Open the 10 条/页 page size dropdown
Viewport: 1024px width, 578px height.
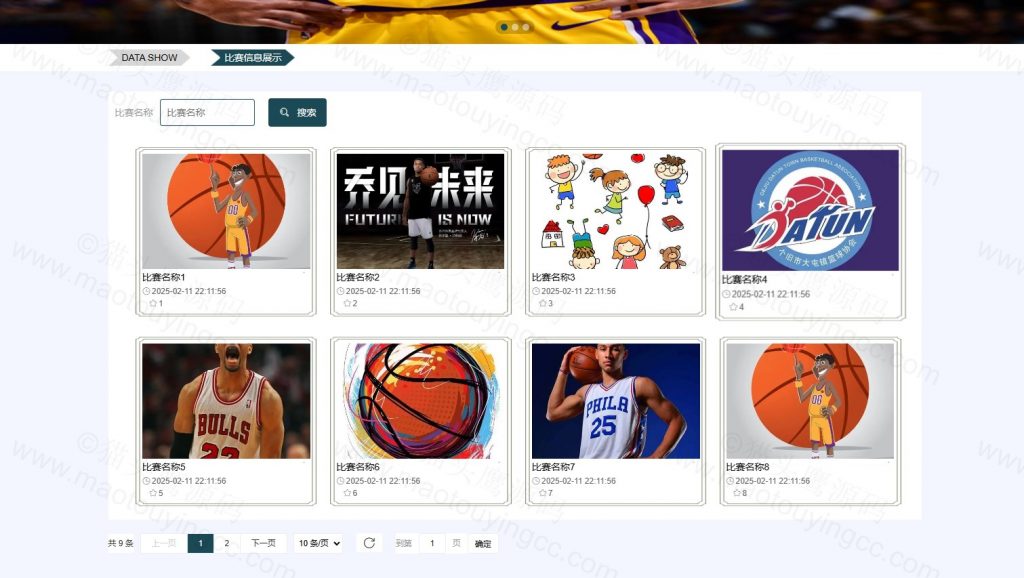(x=319, y=543)
